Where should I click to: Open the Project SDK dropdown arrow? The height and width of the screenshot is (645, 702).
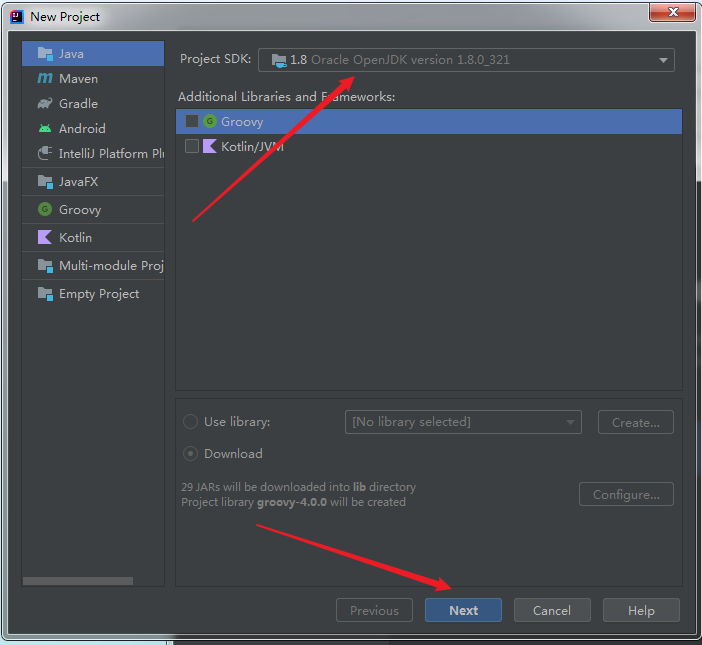[663, 60]
